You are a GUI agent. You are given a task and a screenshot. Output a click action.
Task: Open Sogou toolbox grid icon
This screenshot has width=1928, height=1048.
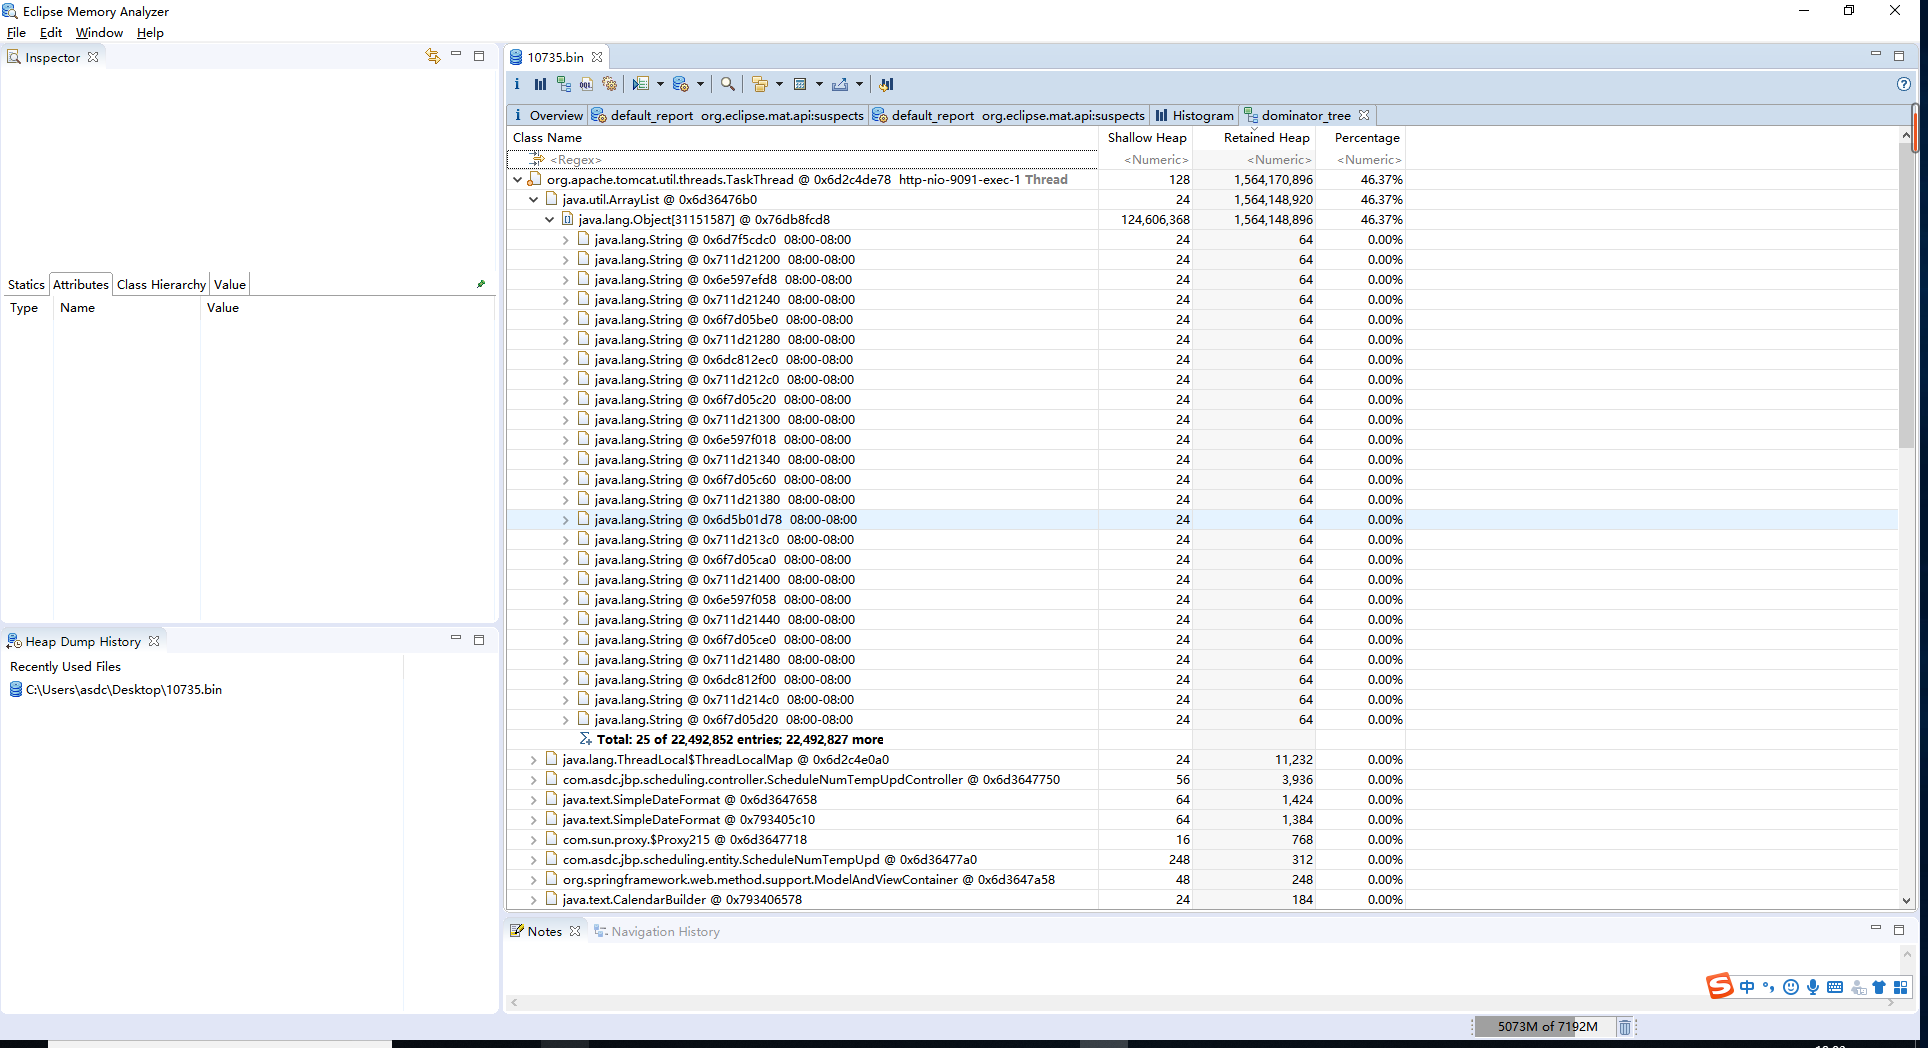point(1901,987)
